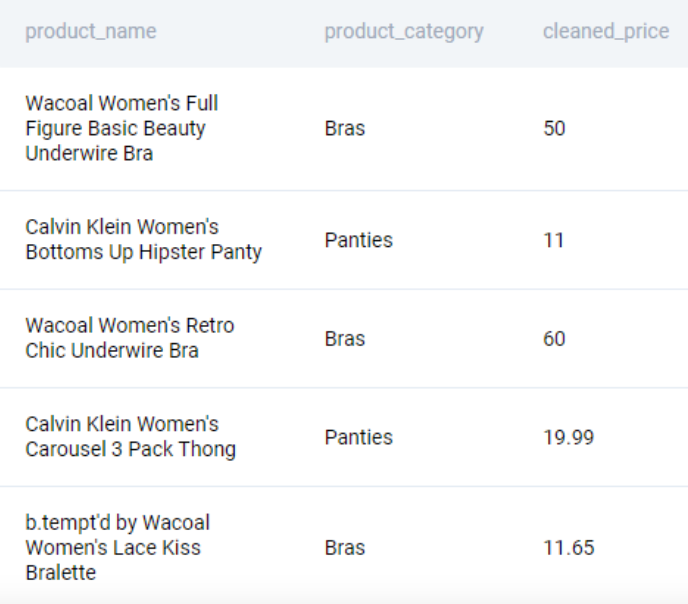Click Bras category in the Basic Beauty row
Viewport: 688px width, 604px height.
click(345, 129)
